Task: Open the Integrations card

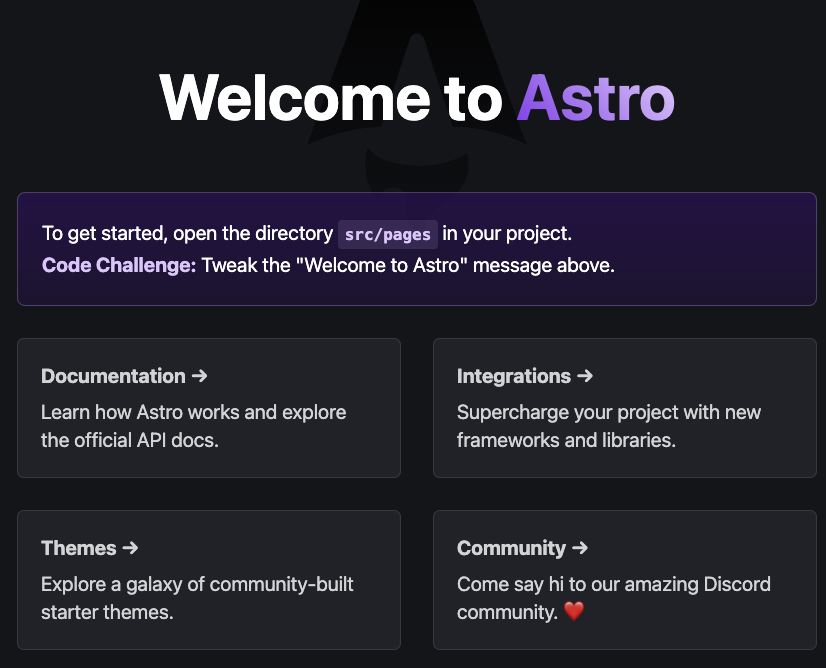Action: click(624, 408)
